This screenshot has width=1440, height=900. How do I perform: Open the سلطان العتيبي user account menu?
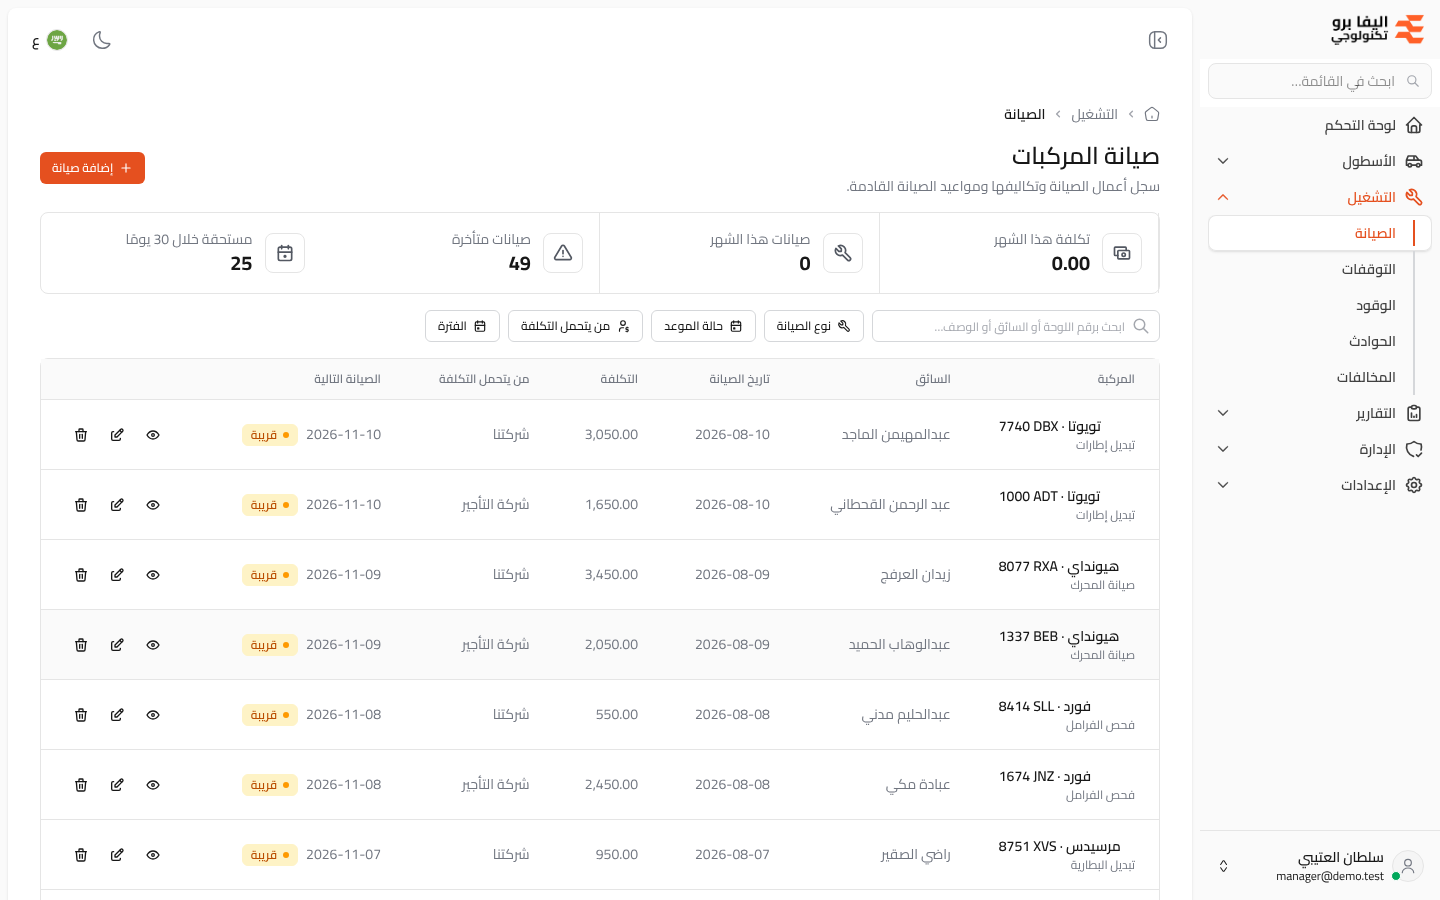pyautogui.click(x=1320, y=866)
